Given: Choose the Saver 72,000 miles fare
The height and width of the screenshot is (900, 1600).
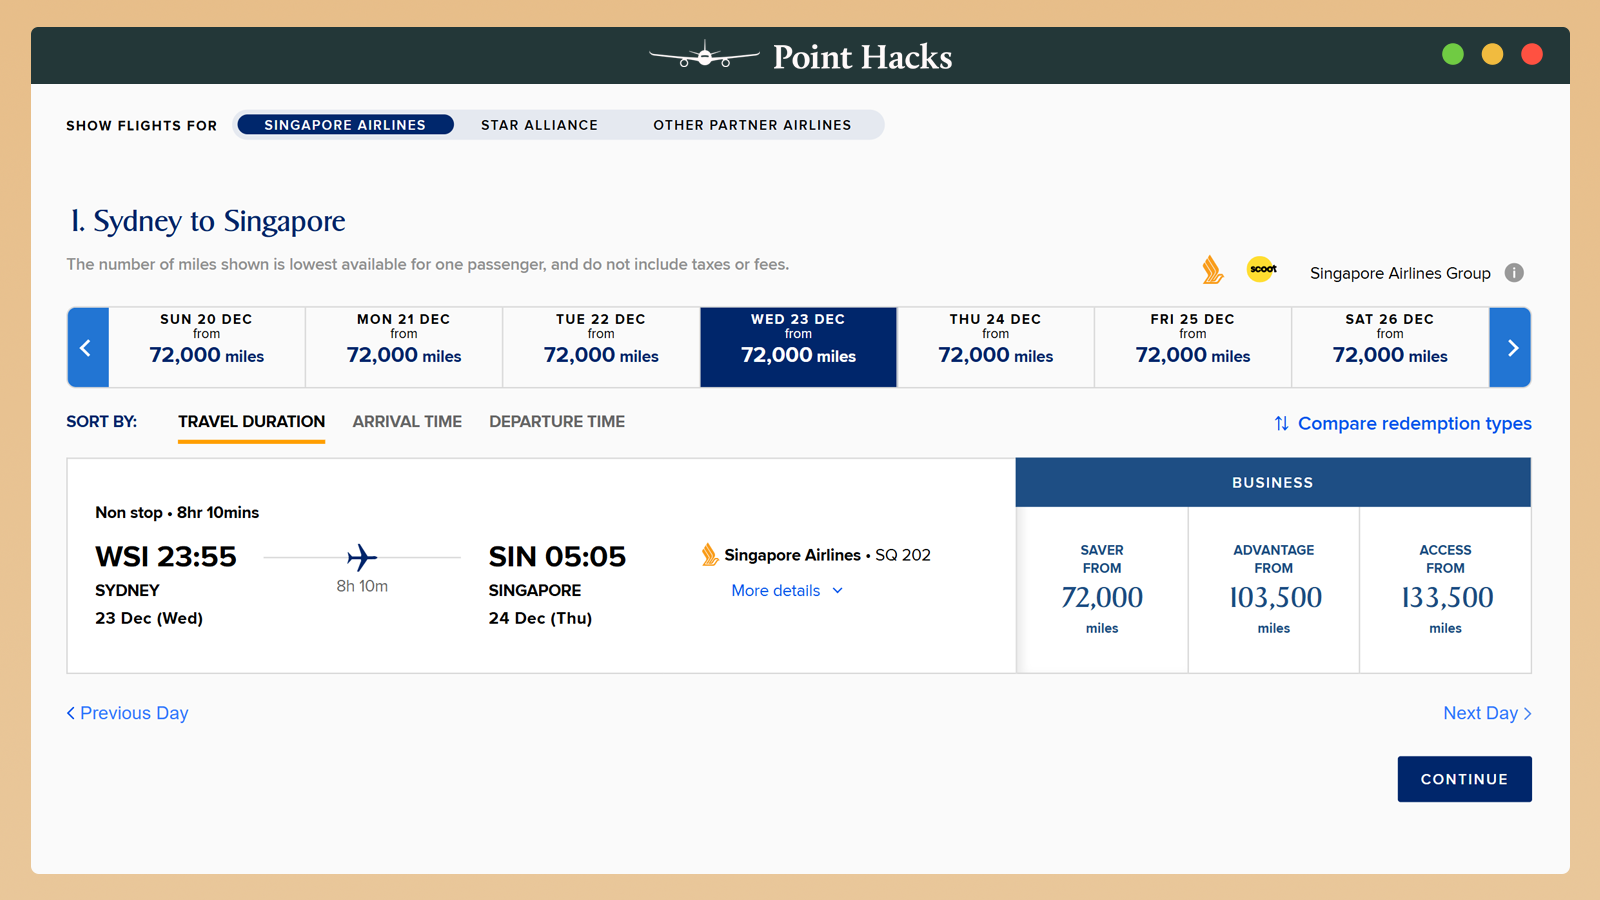Looking at the screenshot, I should coord(1102,590).
